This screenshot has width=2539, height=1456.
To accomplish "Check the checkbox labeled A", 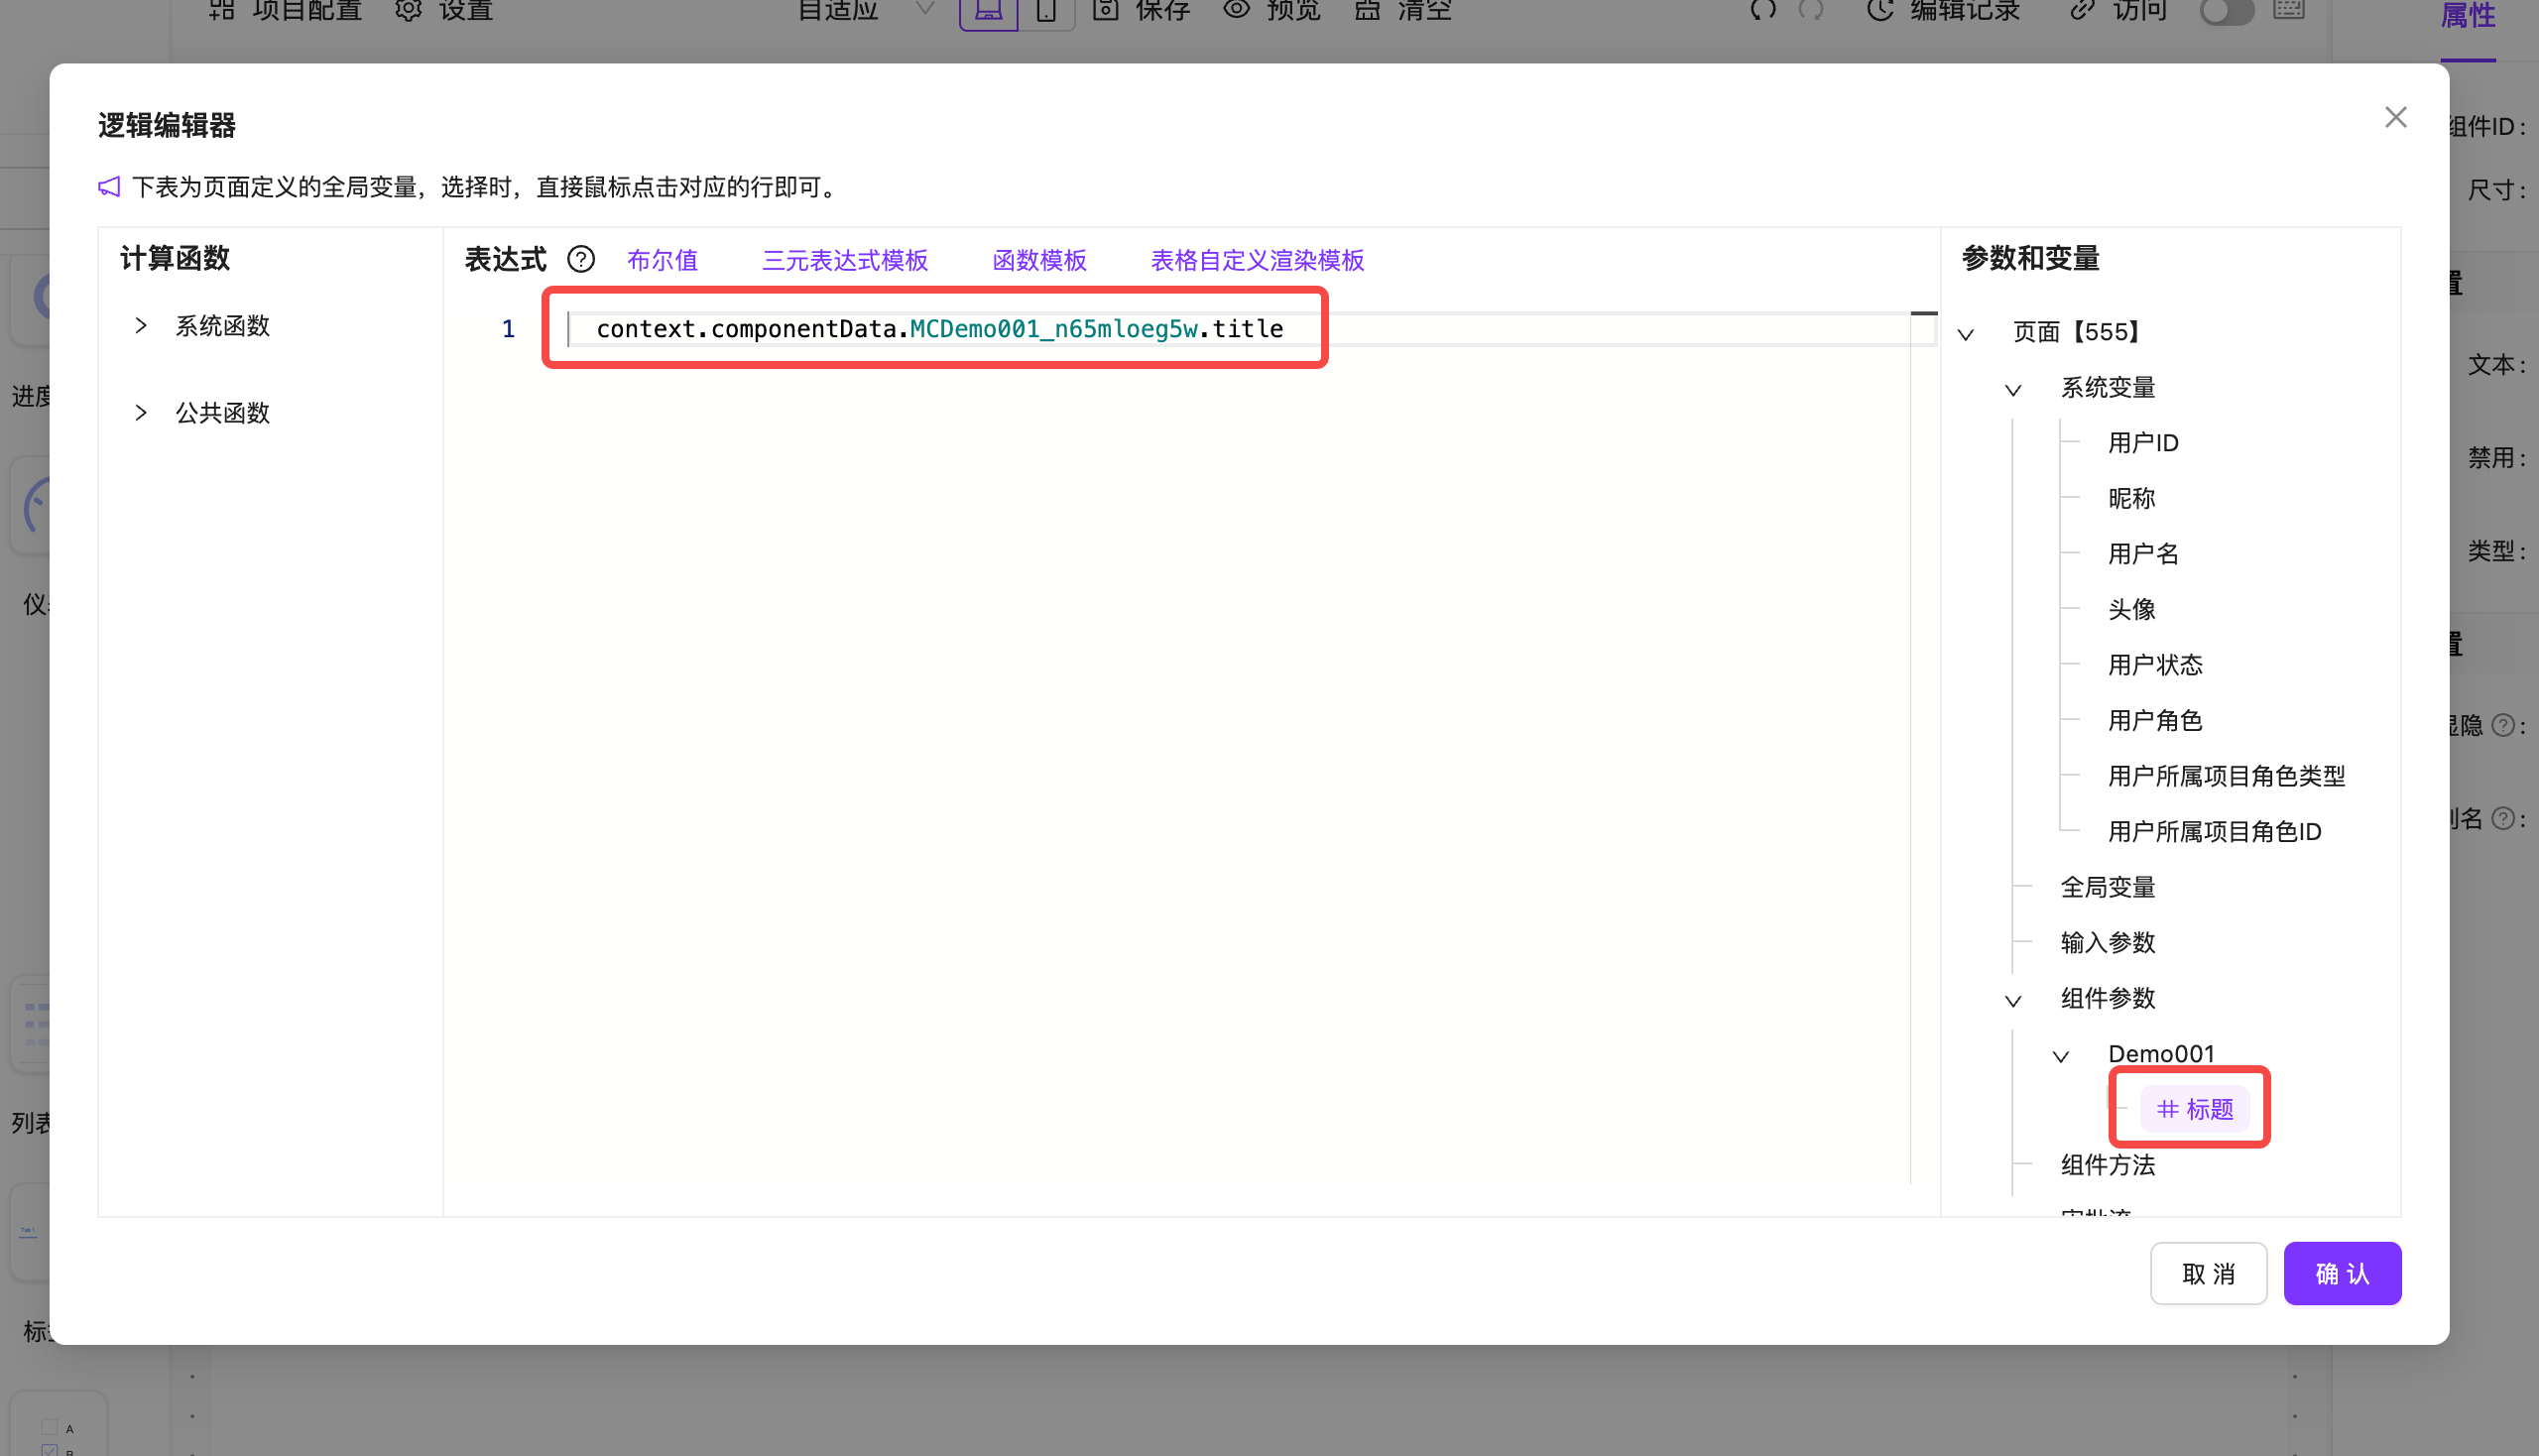I will (x=49, y=1427).
